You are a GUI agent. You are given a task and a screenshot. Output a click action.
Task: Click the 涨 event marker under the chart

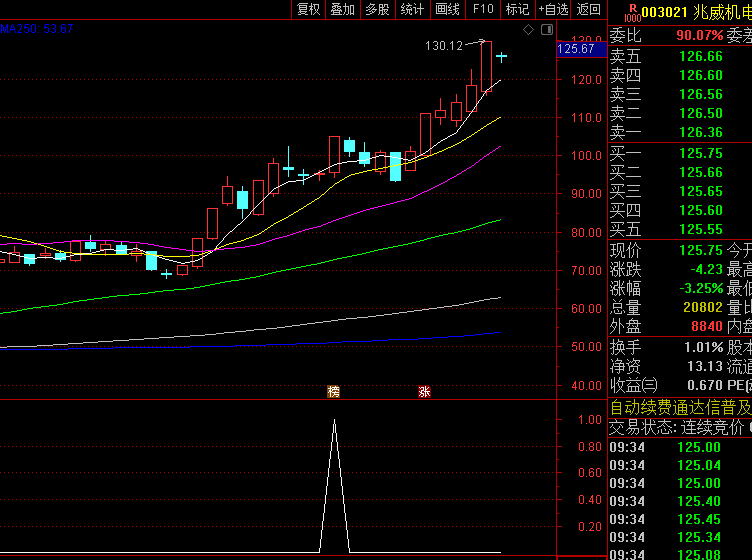(x=424, y=392)
